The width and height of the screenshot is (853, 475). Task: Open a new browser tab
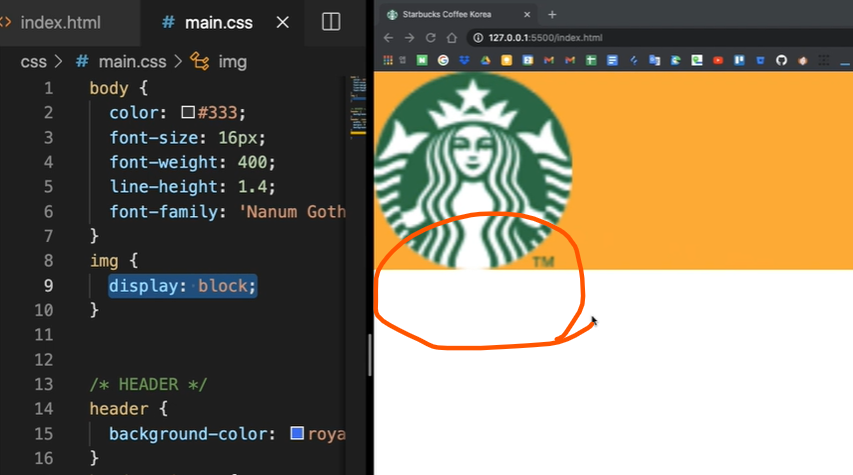pyautogui.click(x=552, y=15)
